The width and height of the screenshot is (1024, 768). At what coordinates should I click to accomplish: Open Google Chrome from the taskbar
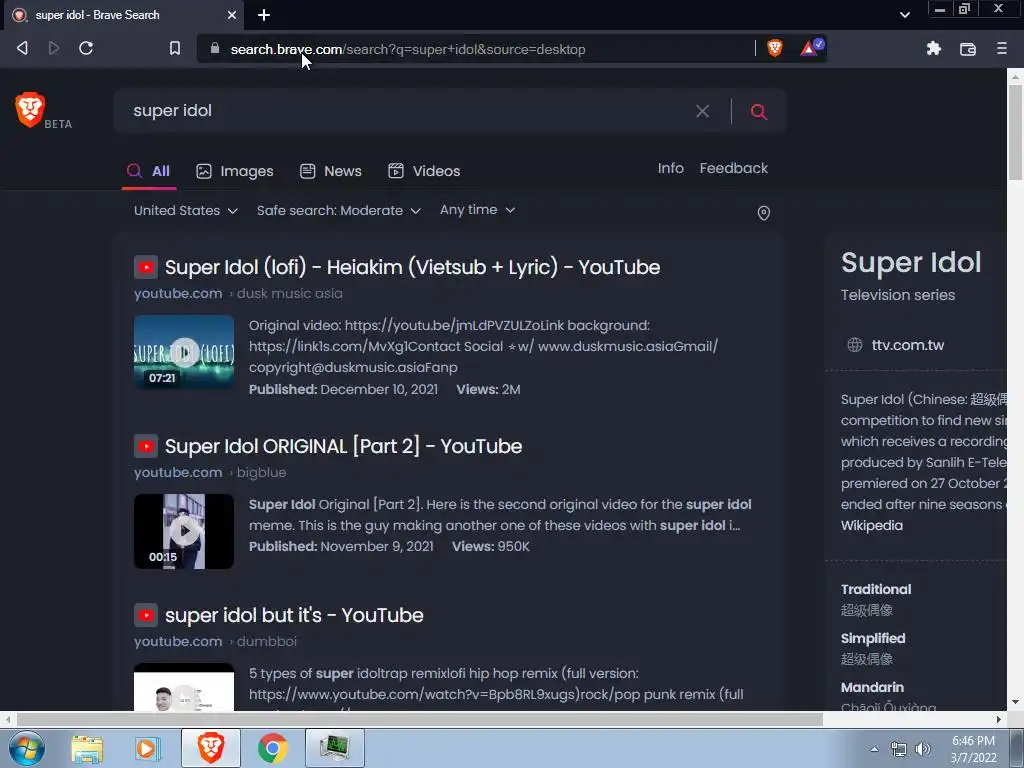(273, 748)
